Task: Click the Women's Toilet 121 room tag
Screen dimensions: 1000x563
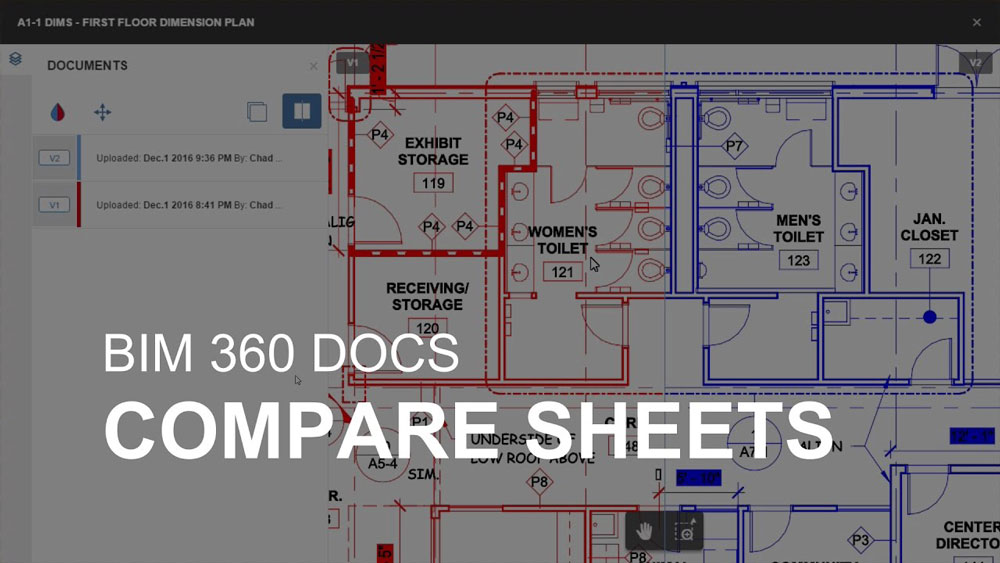Action: point(562,272)
